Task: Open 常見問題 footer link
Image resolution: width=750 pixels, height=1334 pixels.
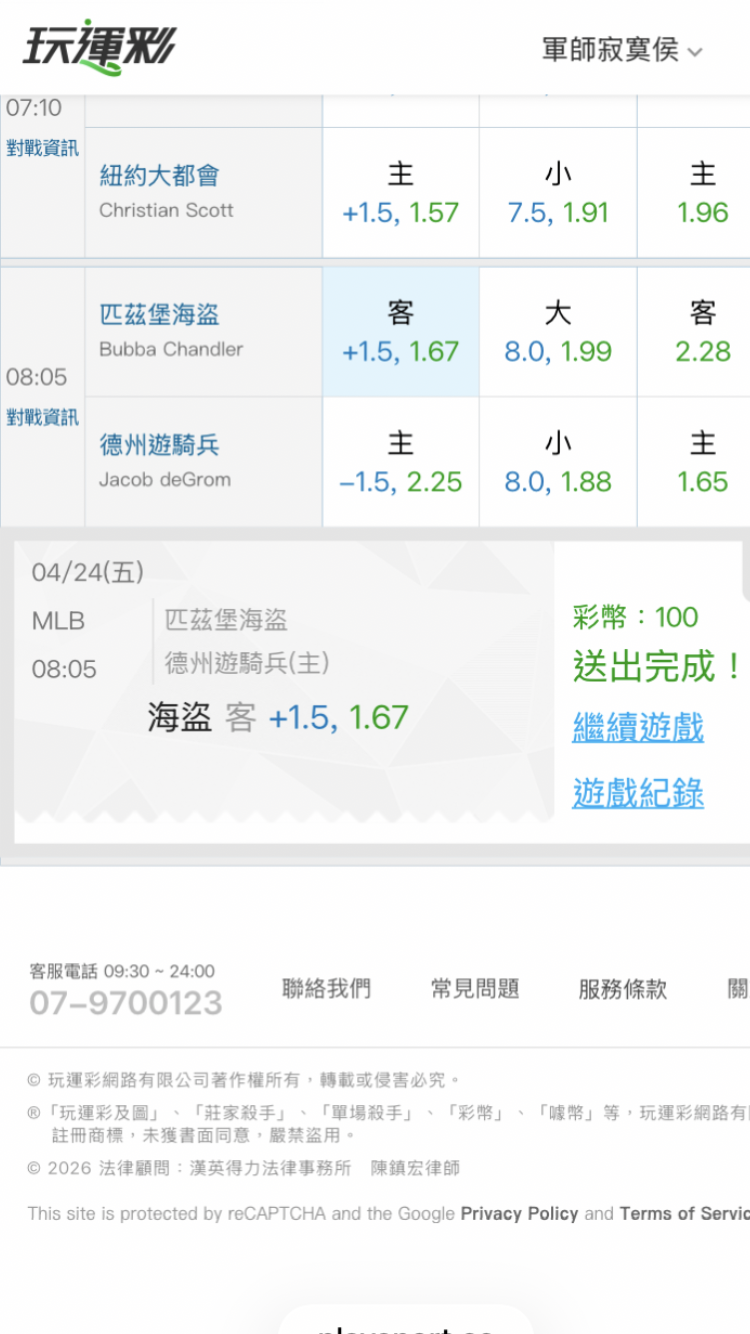Action: pyautogui.click(x=475, y=989)
